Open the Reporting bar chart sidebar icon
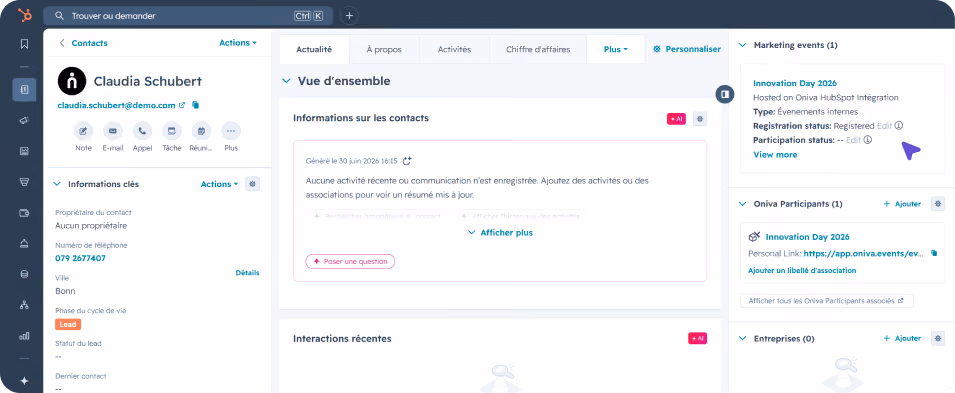The image size is (955, 393). tap(24, 336)
